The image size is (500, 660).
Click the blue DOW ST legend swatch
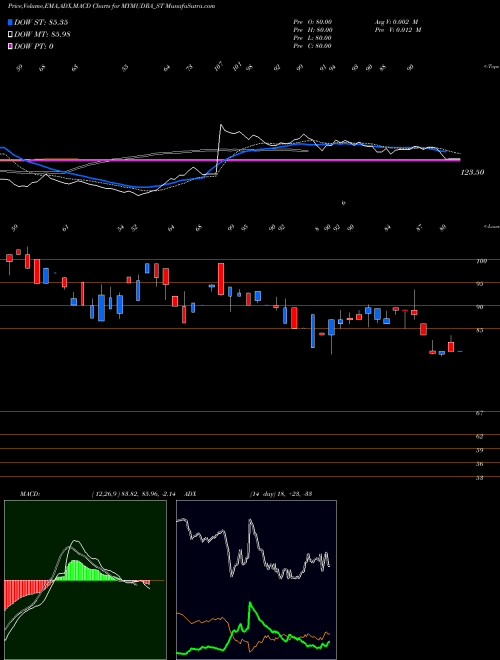pyautogui.click(x=10, y=22)
